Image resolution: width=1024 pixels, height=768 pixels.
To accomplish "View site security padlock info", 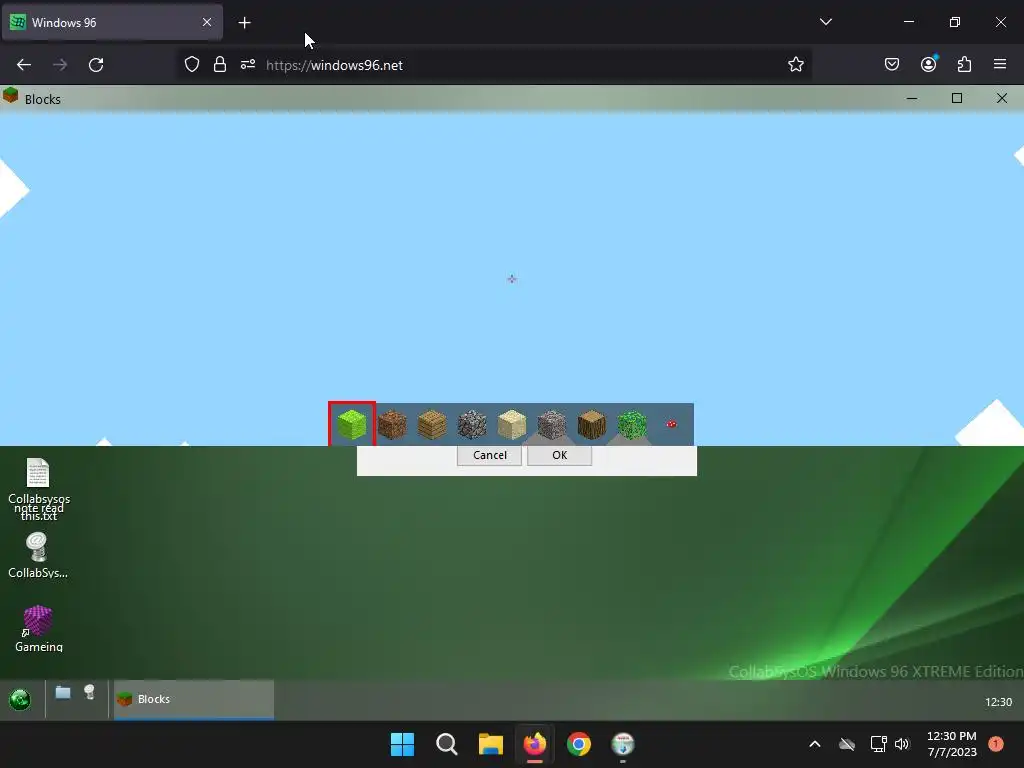I will click(220, 65).
